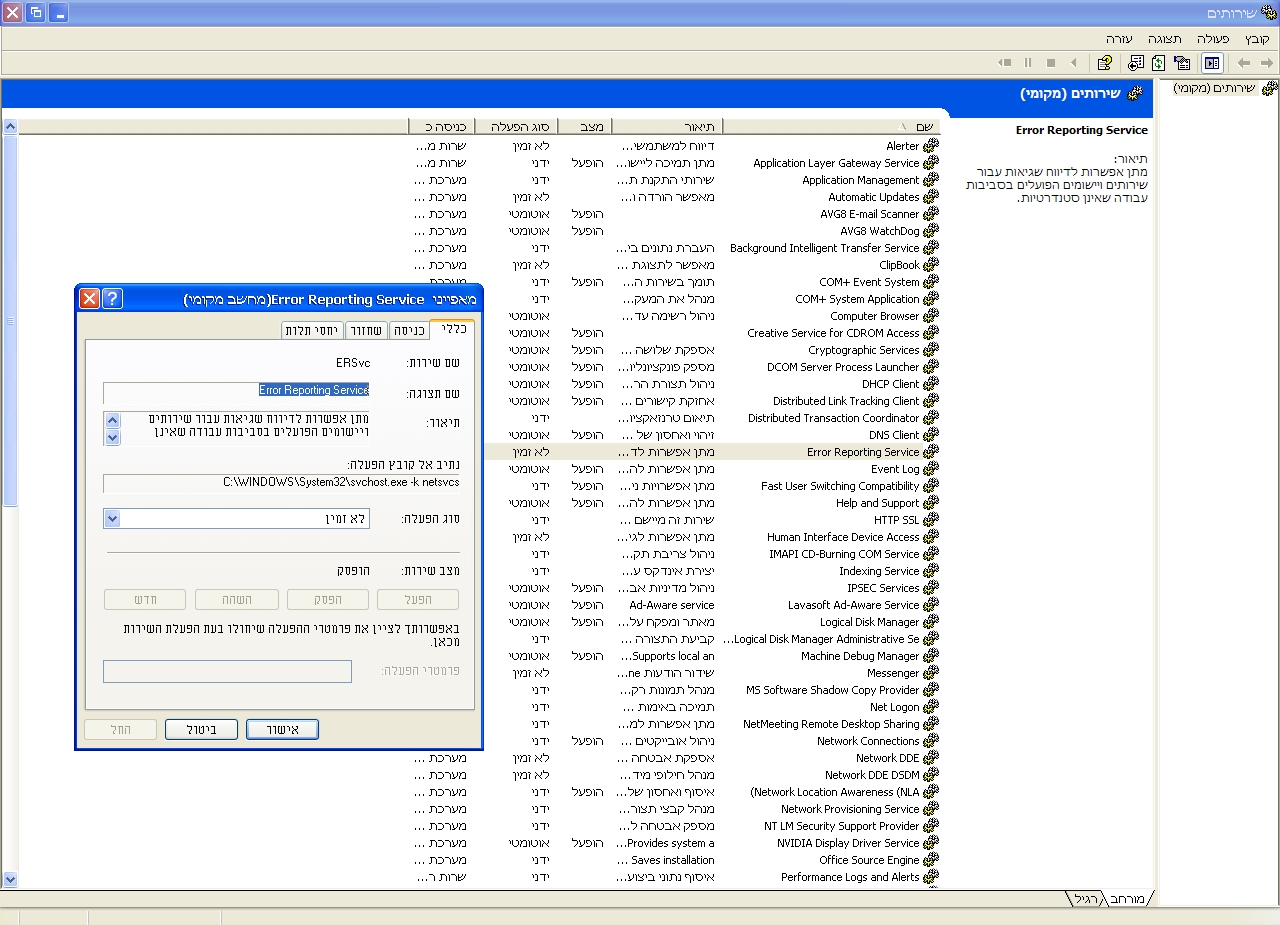Click the gear icon beside Network DDE DSDM
The width and height of the screenshot is (1280, 925).
(x=931, y=775)
